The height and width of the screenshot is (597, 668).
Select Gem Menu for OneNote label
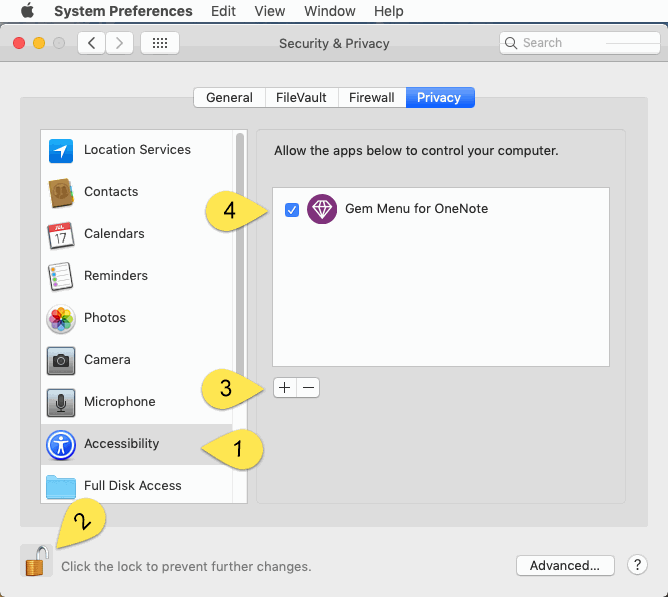pos(416,209)
